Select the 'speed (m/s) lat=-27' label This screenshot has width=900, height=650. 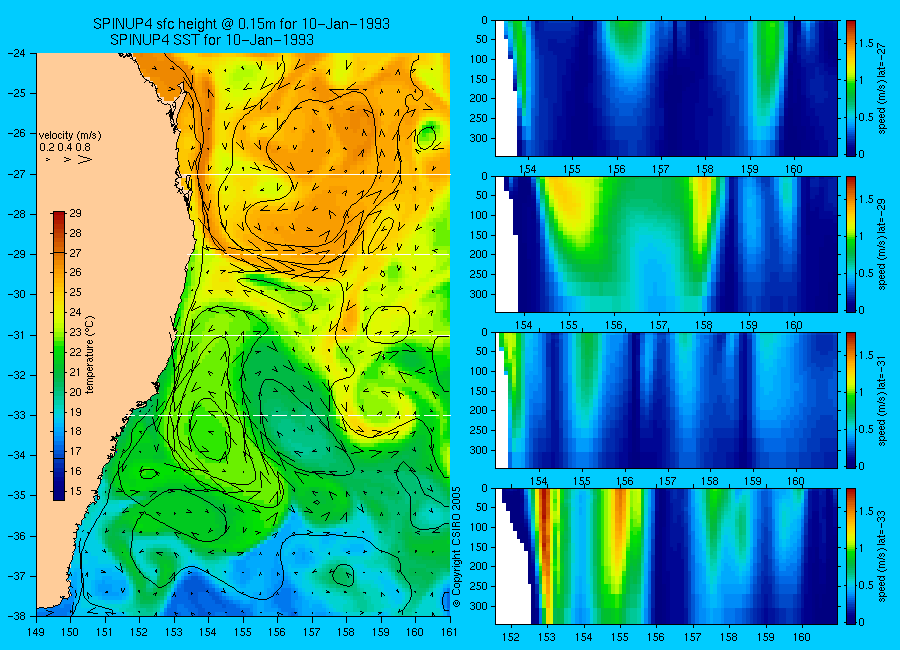coord(882,88)
